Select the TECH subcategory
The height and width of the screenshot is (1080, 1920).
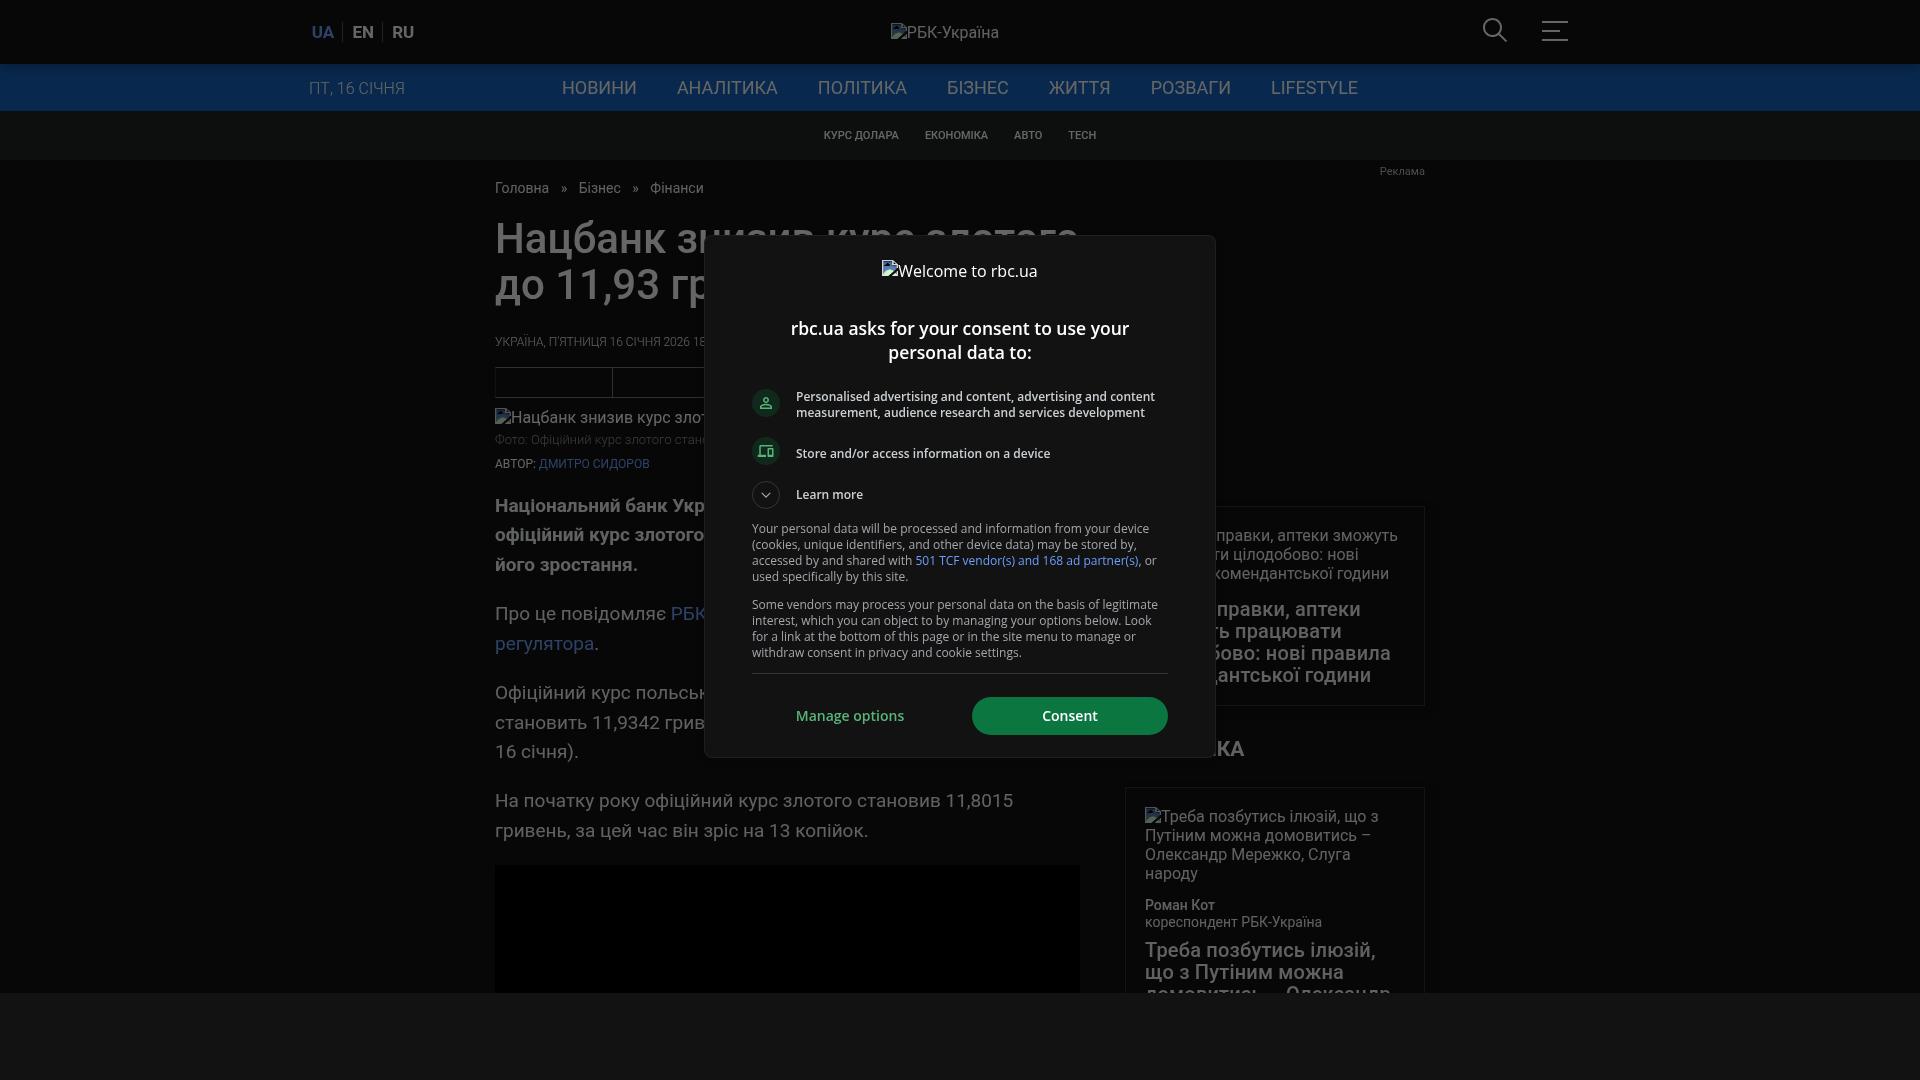pos(1081,135)
